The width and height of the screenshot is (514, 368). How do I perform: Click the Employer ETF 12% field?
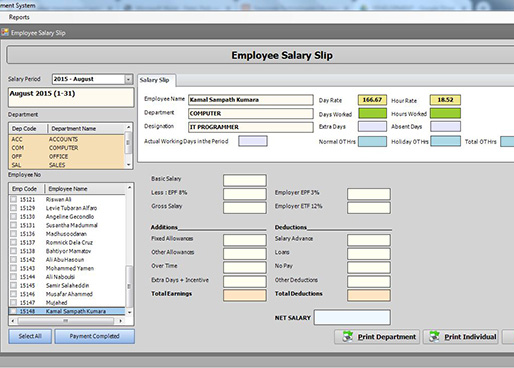click(369, 208)
